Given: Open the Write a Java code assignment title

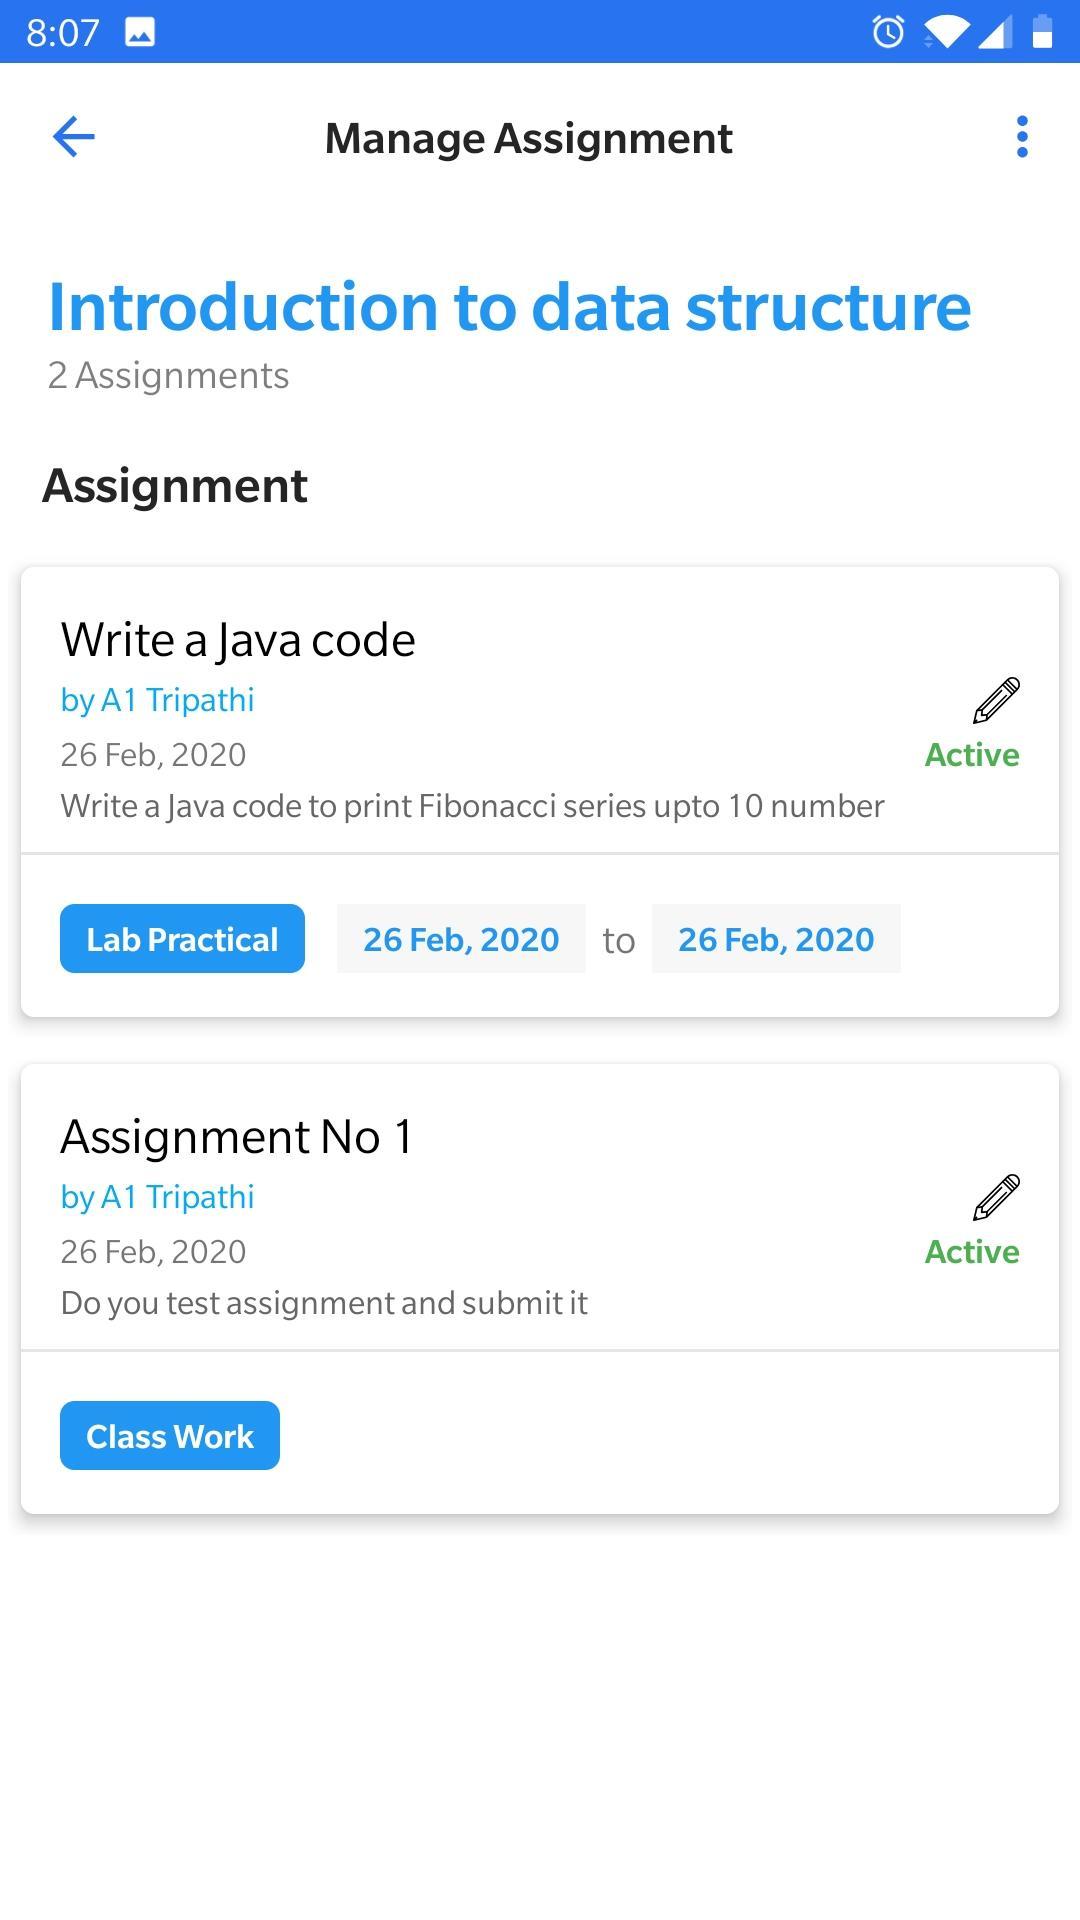Looking at the screenshot, I should 238,640.
